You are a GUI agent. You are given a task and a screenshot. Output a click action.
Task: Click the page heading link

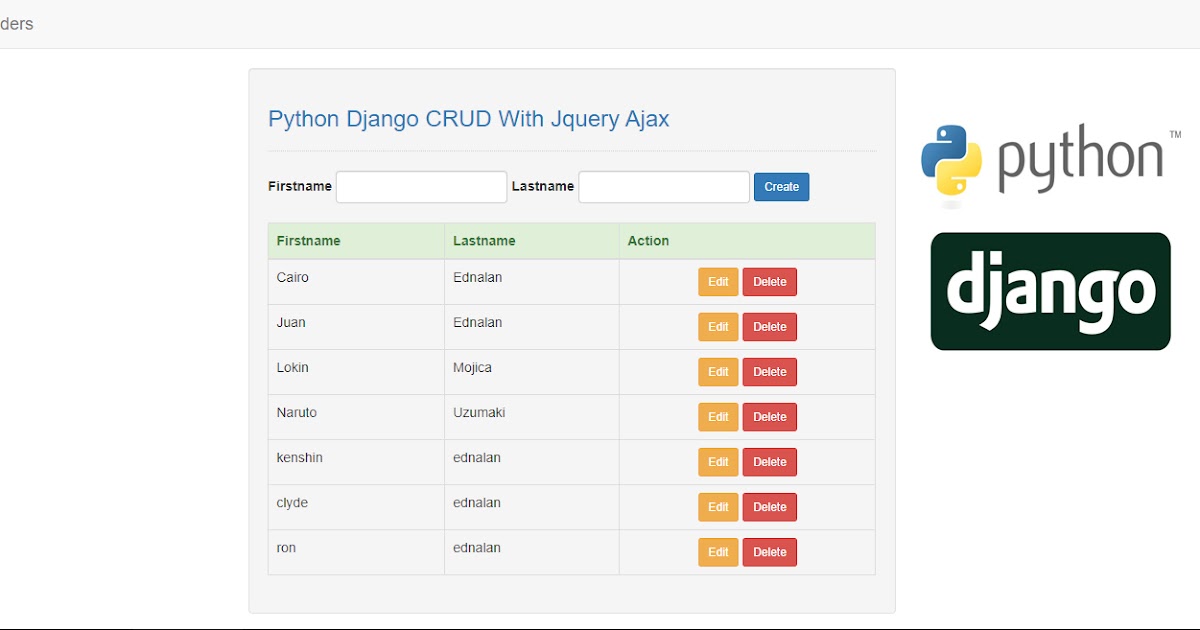point(468,119)
